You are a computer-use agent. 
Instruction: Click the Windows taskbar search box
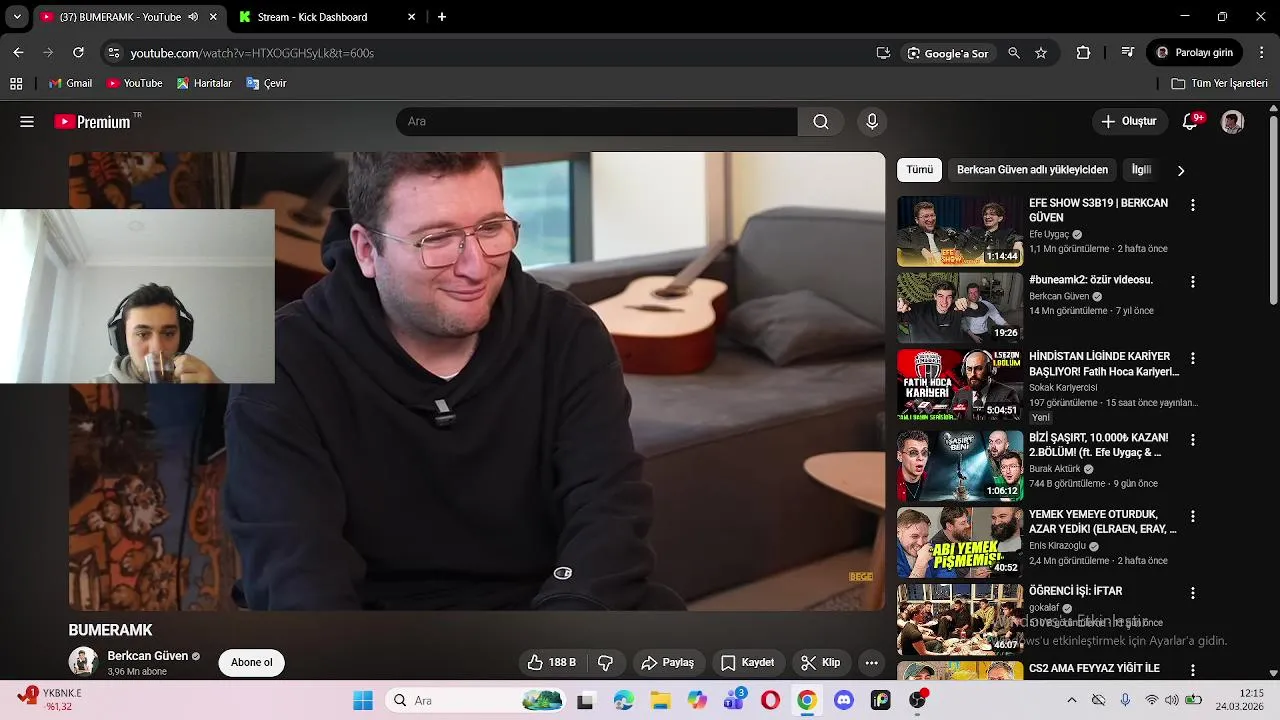(477, 701)
